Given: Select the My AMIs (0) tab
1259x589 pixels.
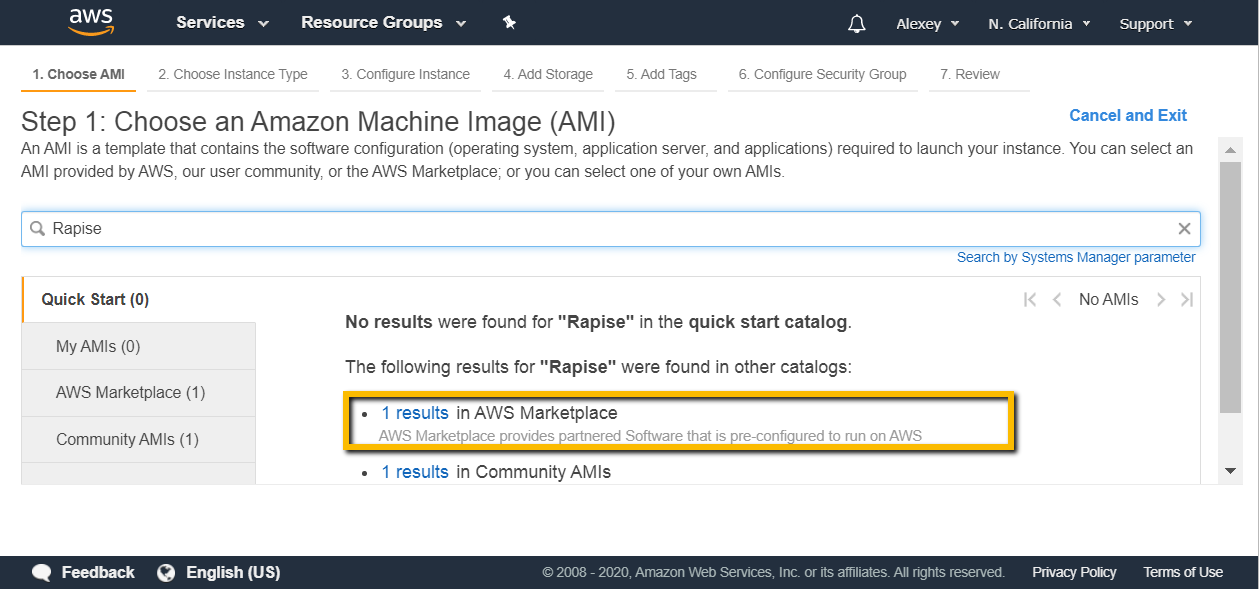Looking at the screenshot, I should coord(139,346).
